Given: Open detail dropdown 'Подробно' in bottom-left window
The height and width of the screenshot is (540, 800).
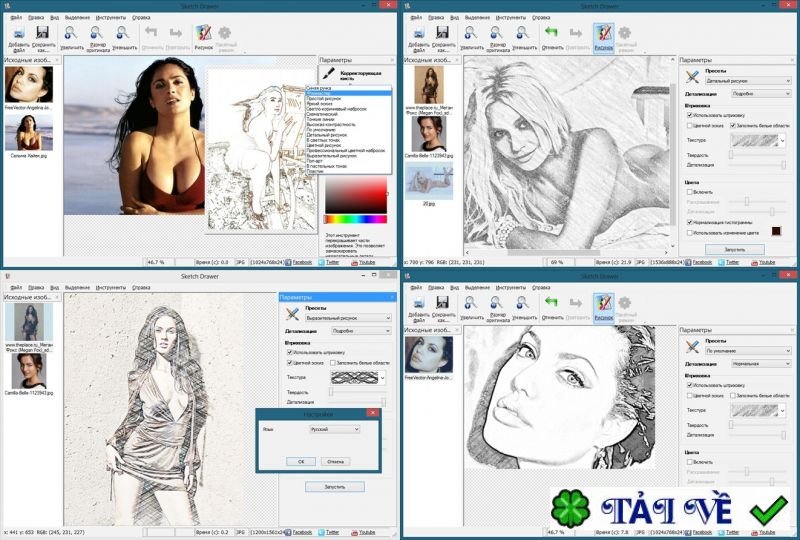Looking at the screenshot, I should [361, 331].
